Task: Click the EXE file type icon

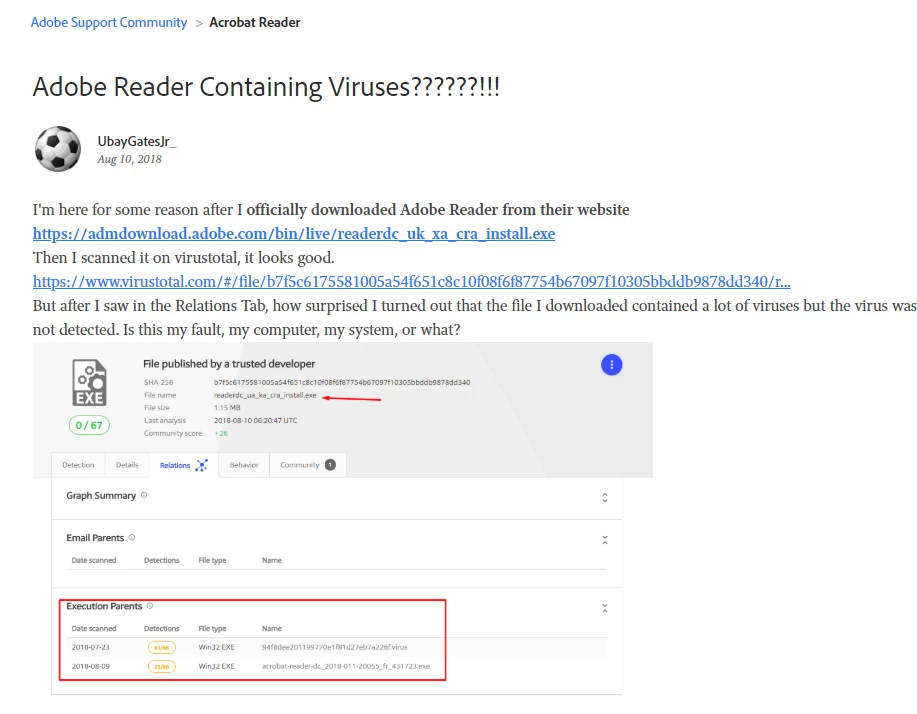Action: (x=89, y=383)
